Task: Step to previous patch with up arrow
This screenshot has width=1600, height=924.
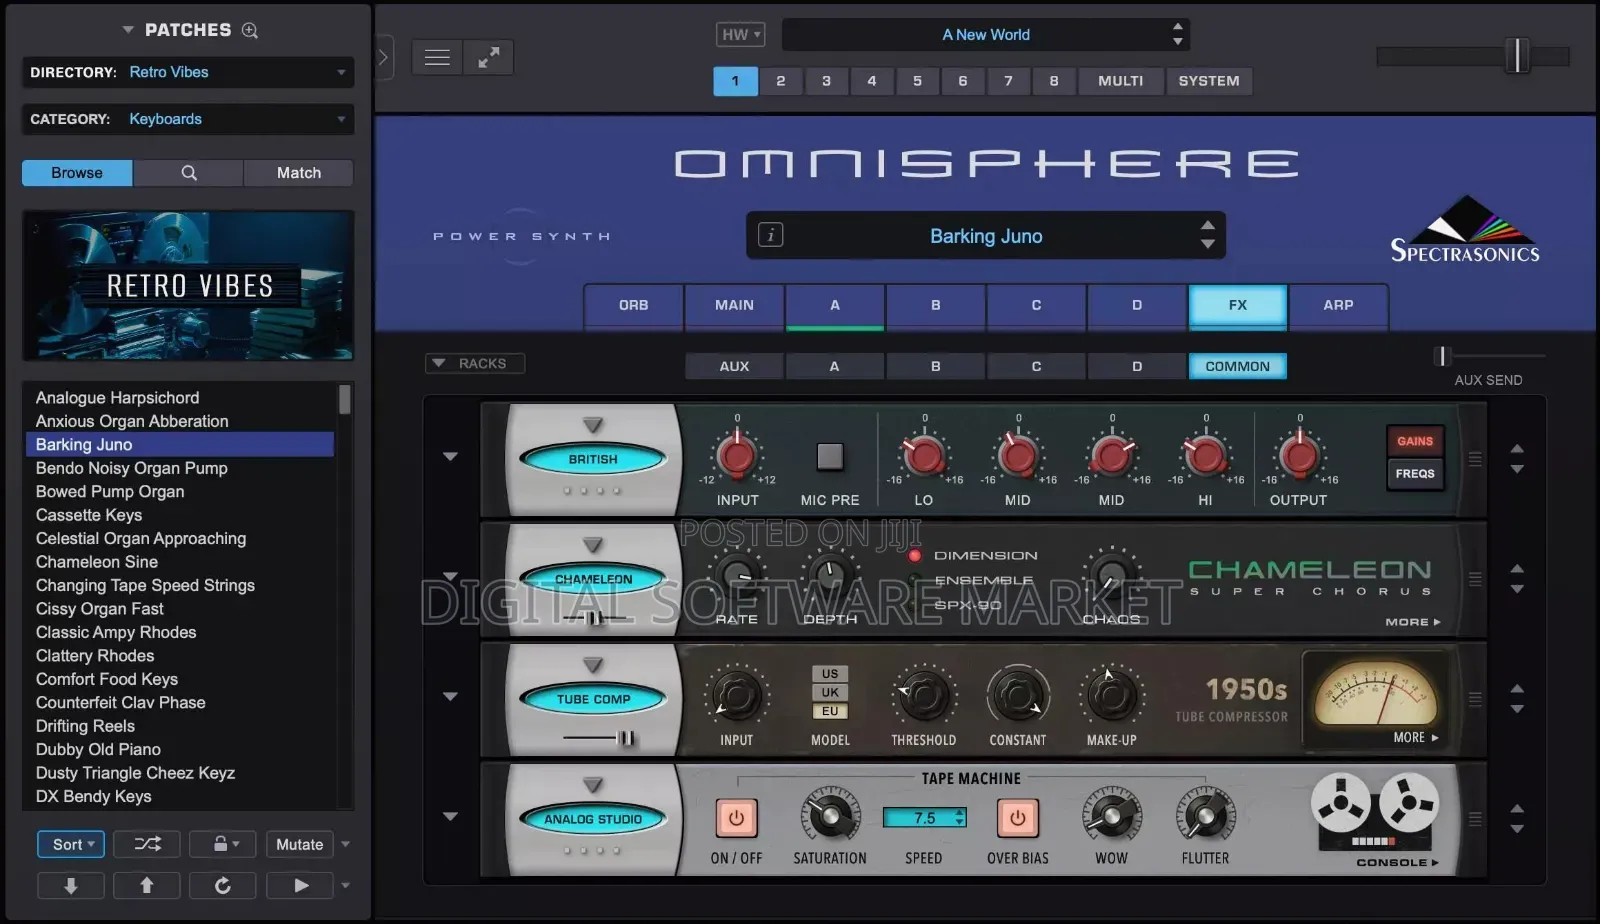Action: click(147, 885)
